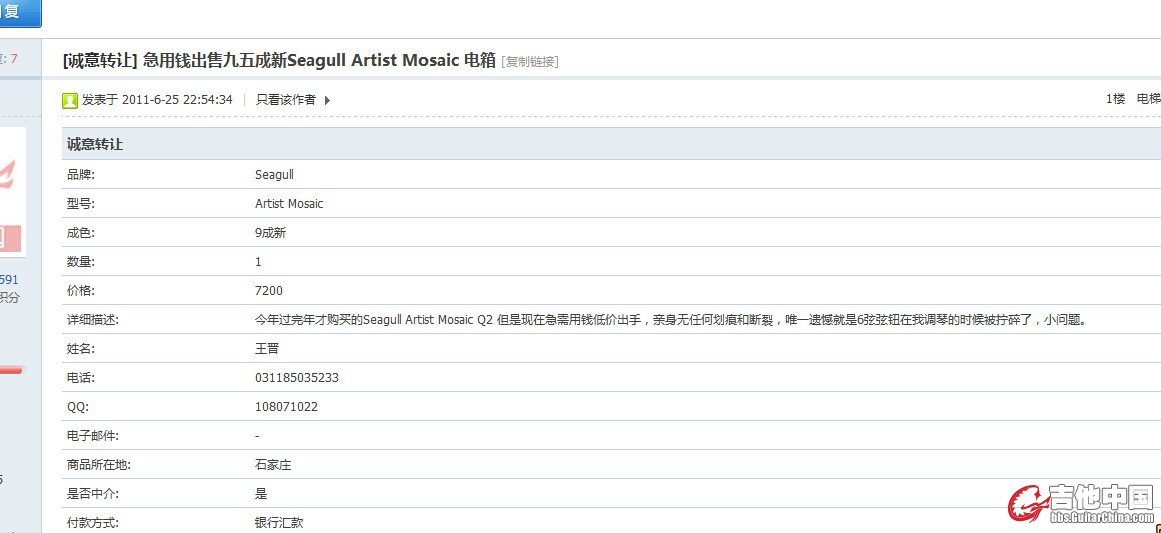Open the 电梯 floor jump option
This screenshot has height=533, width=1161.
[1148, 99]
